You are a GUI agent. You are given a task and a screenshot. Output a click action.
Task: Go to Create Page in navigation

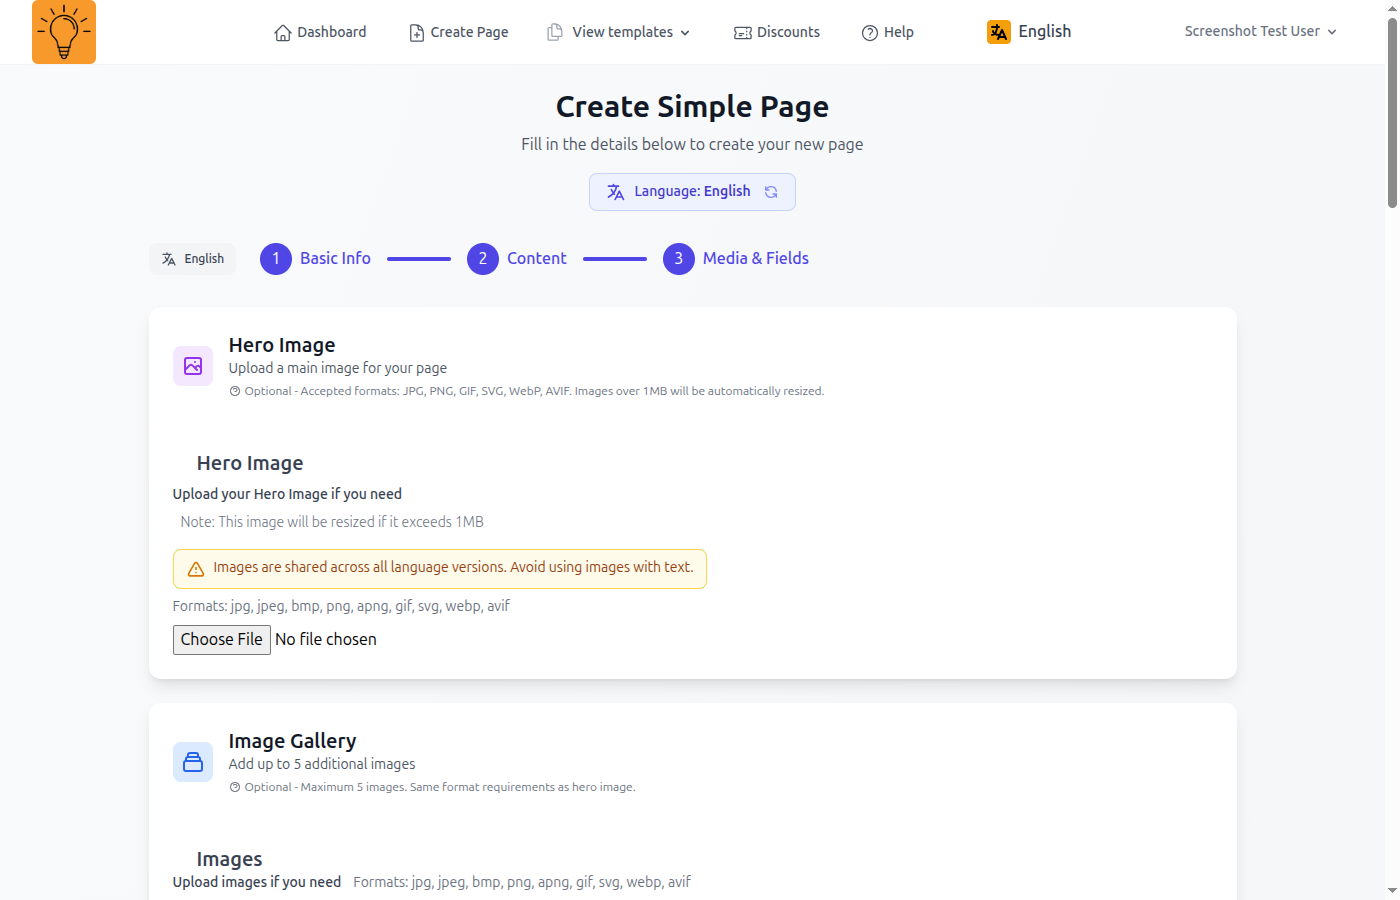click(x=459, y=32)
